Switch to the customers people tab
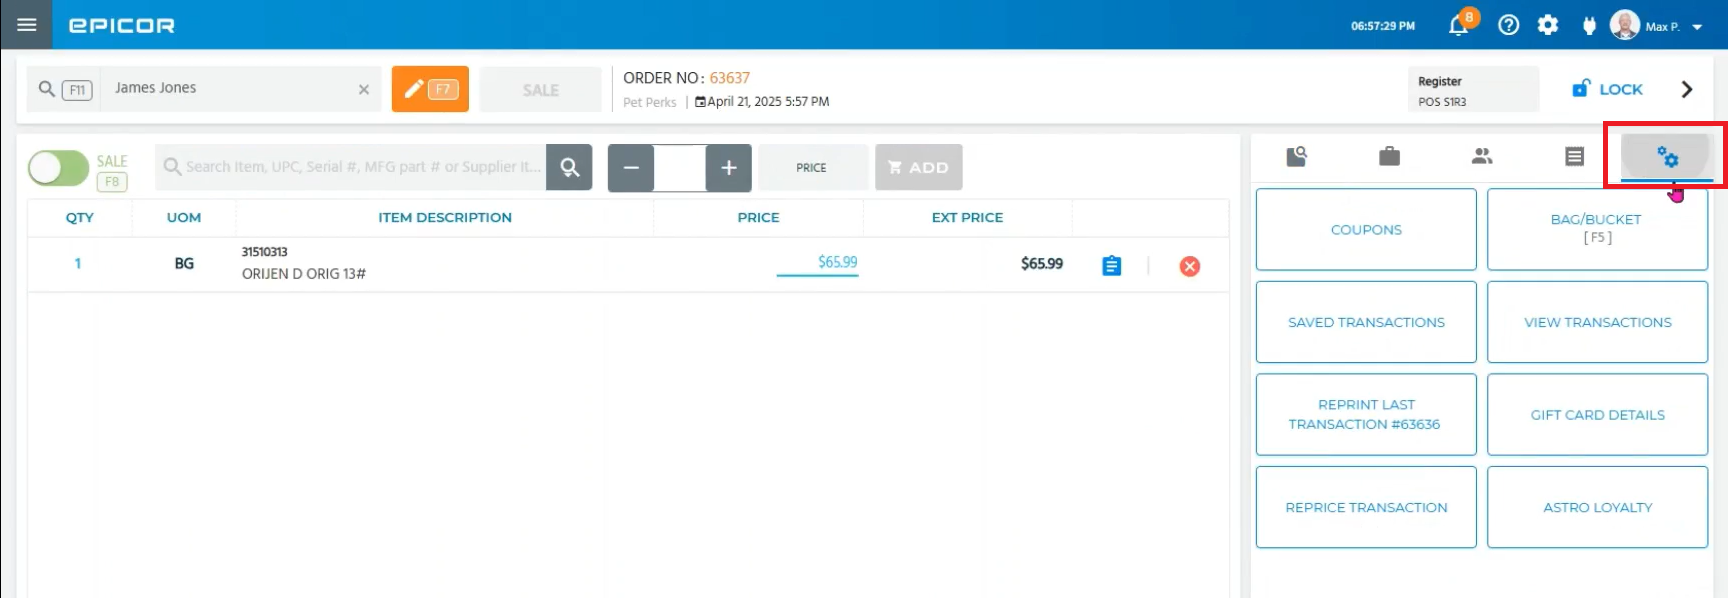1728x598 pixels. click(x=1482, y=156)
